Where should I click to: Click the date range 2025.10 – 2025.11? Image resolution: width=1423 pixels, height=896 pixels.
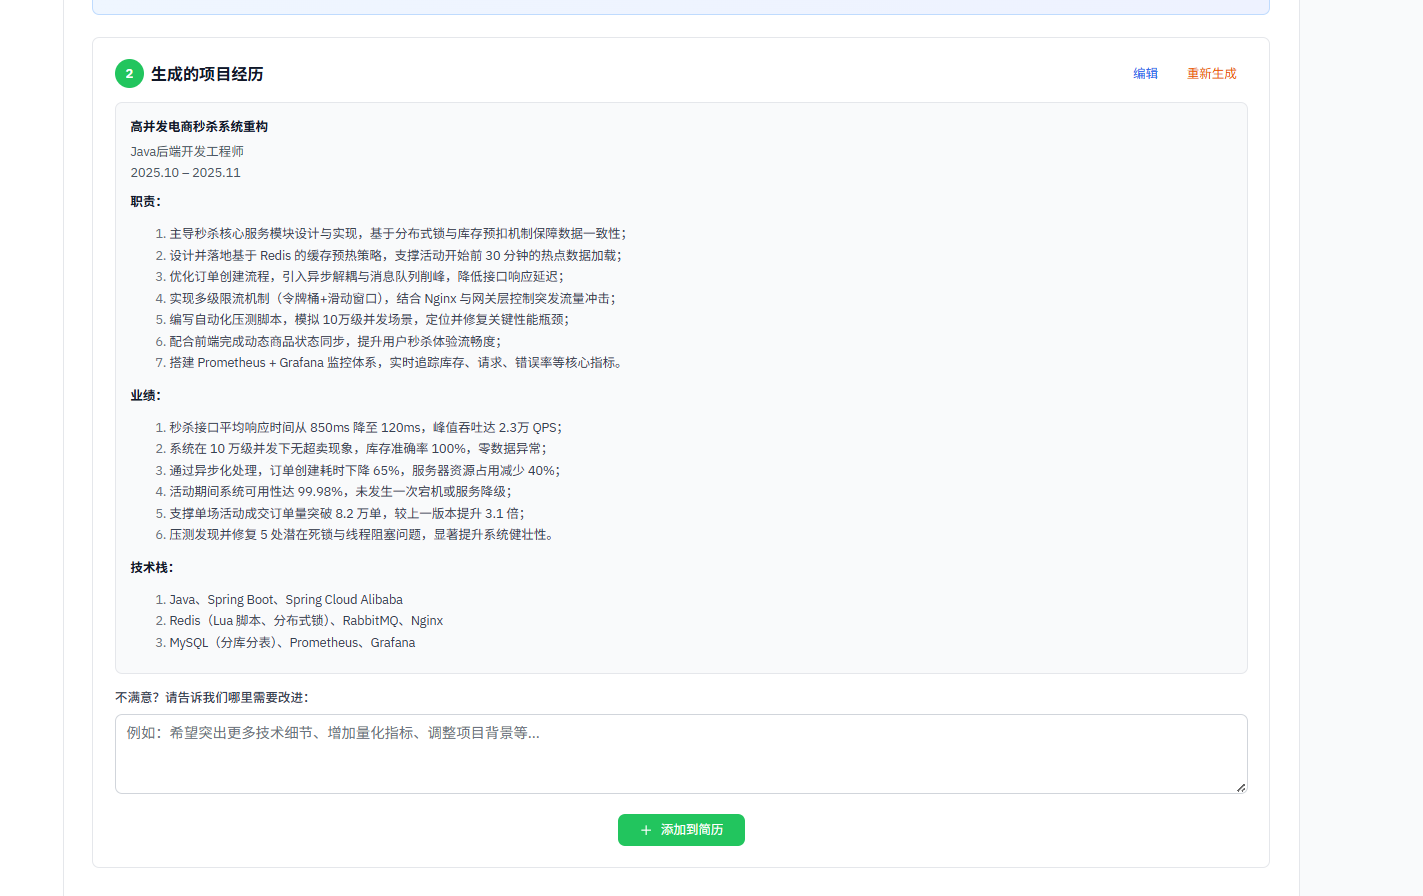186,172
